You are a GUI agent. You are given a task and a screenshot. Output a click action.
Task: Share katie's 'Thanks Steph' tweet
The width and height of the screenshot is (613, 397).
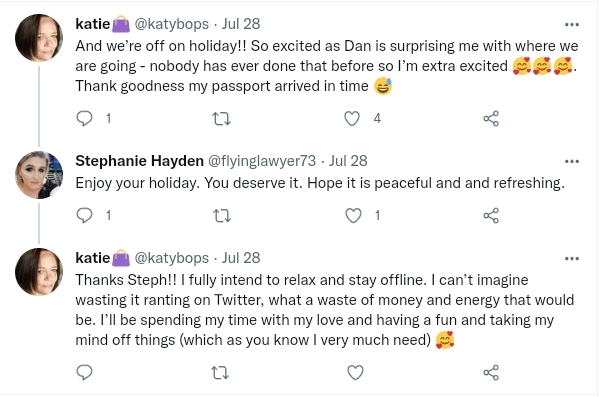pos(491,372)
